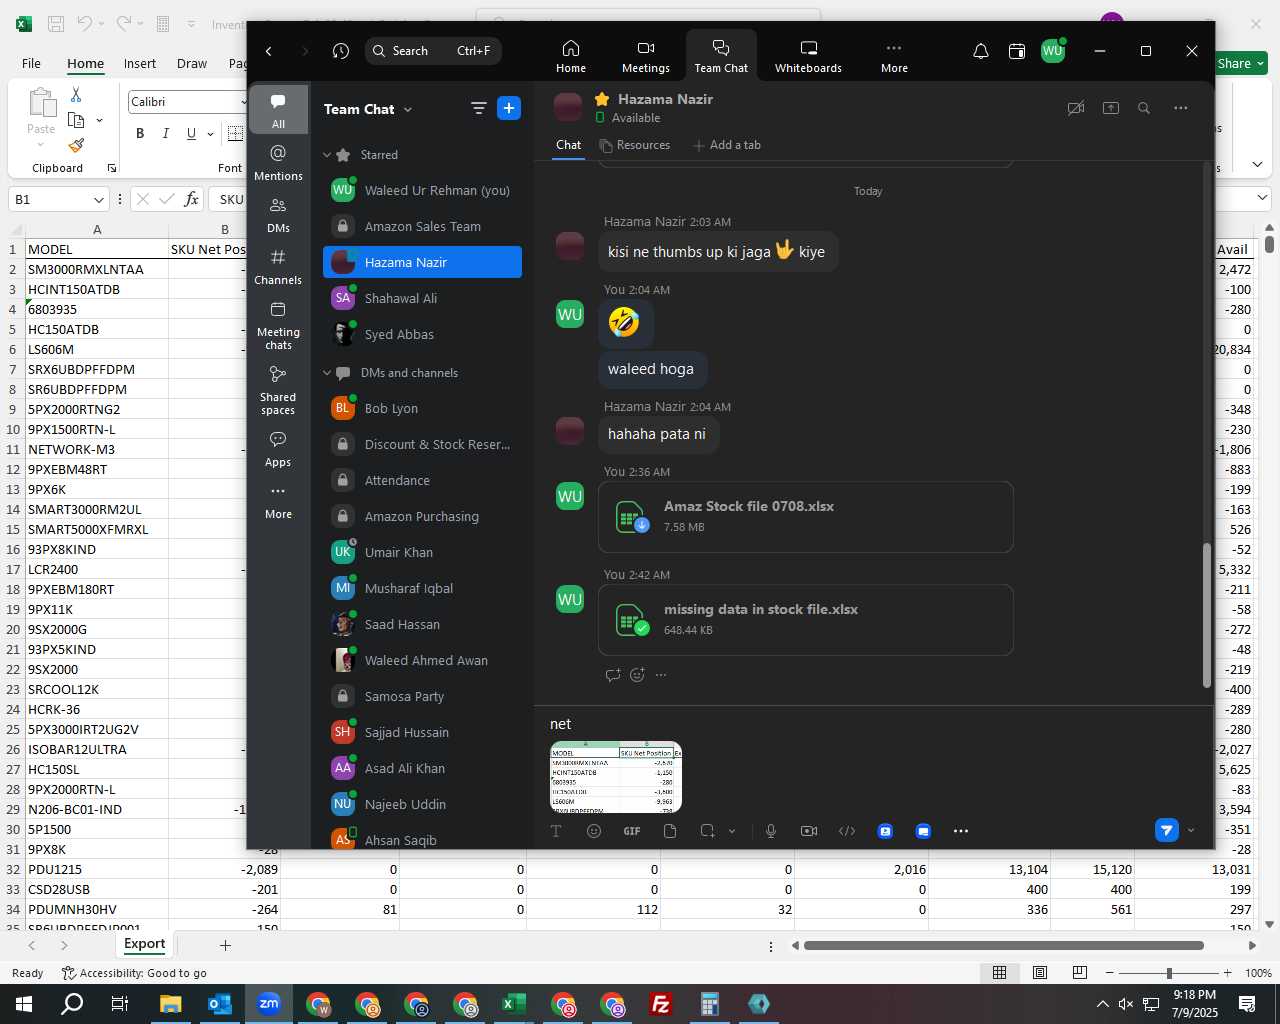
Task: Expand the Team Chat dropdown
Action: 408,110
